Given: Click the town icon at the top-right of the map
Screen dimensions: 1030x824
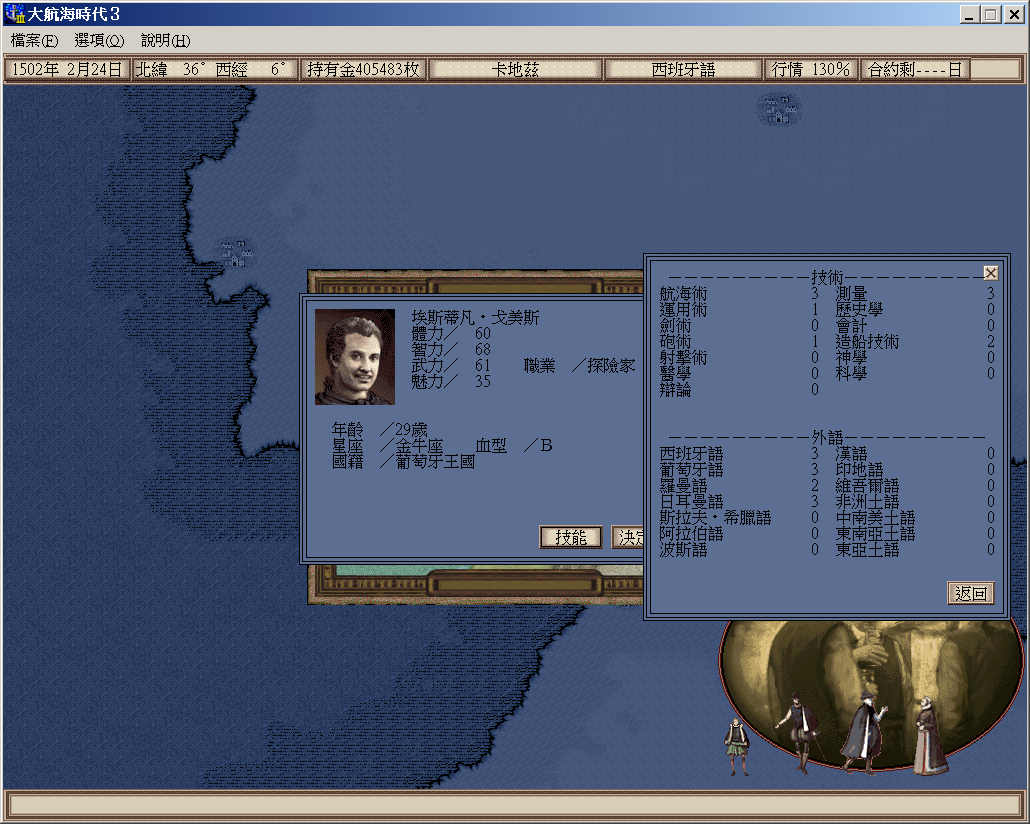Looking at the screenshot, I should coord(778,108).
